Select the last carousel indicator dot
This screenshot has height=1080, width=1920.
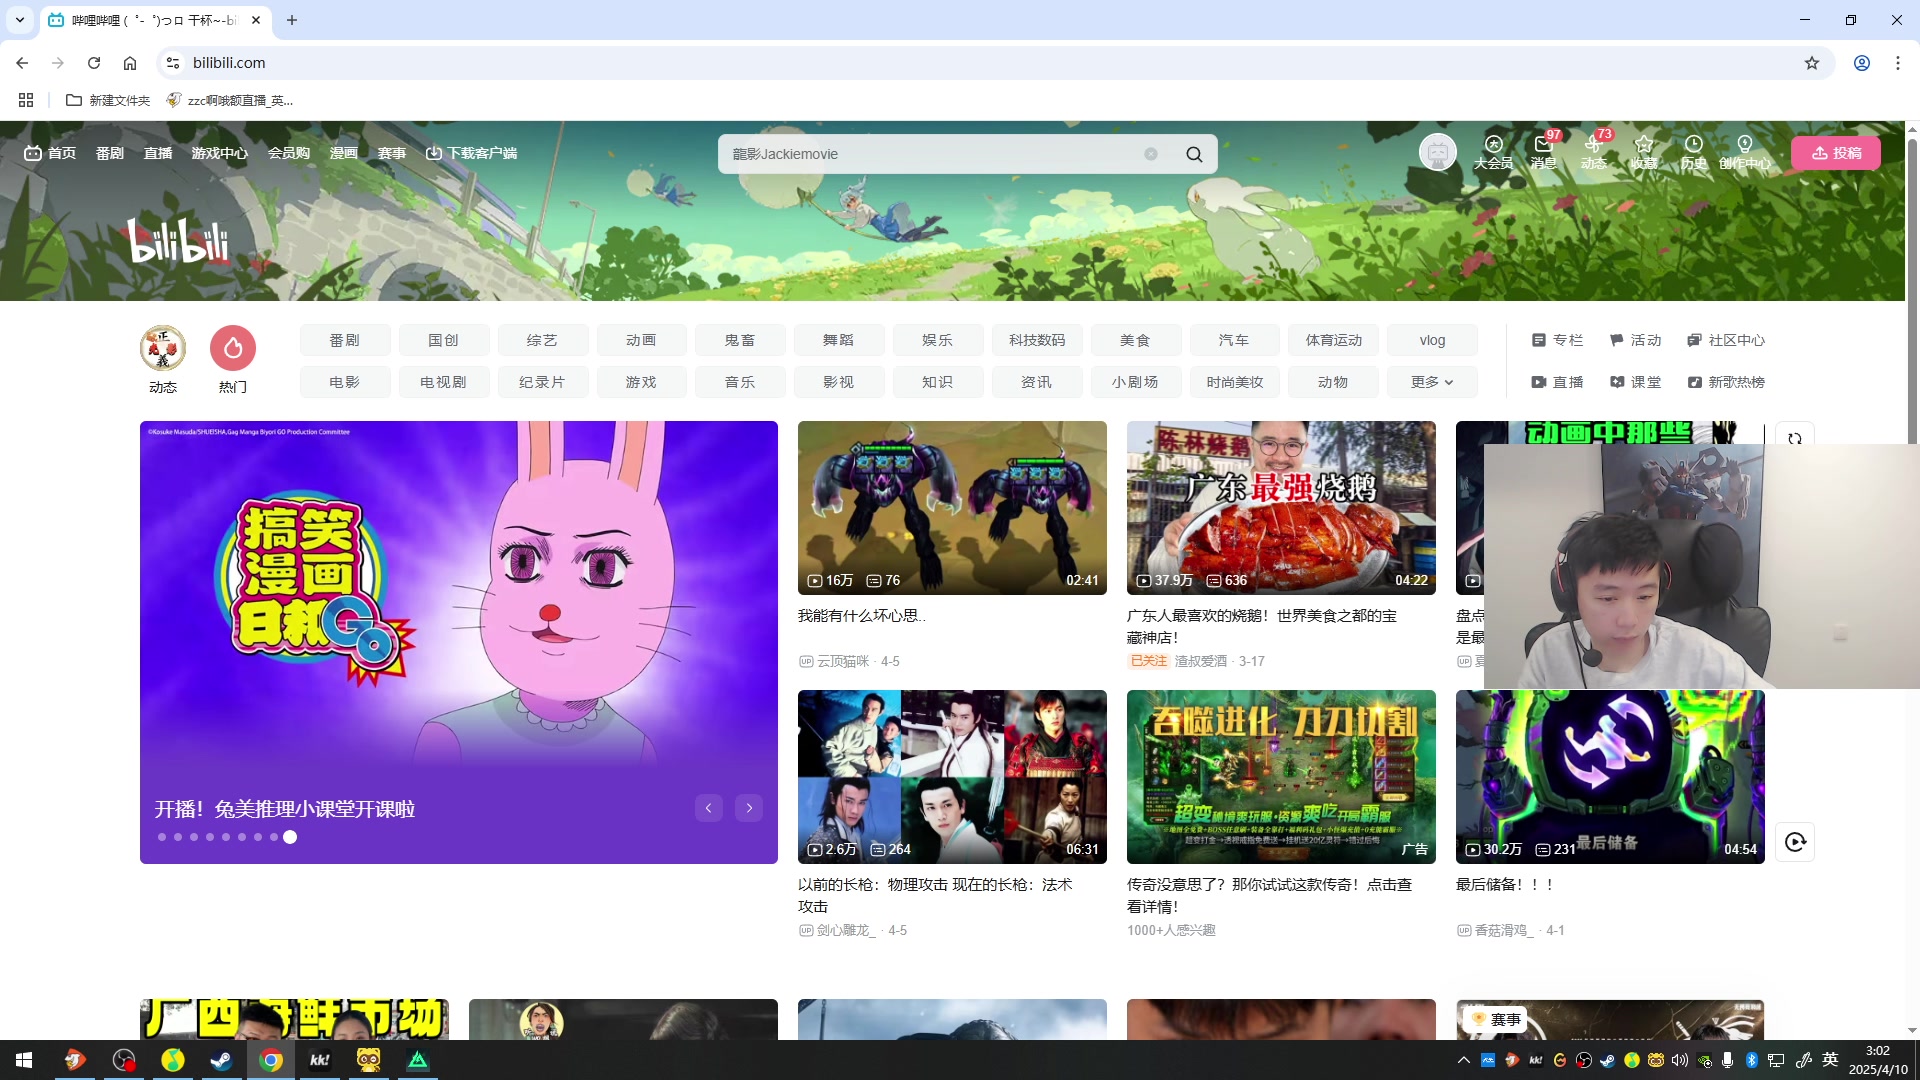pyautogui.click(x=290, y=837)
